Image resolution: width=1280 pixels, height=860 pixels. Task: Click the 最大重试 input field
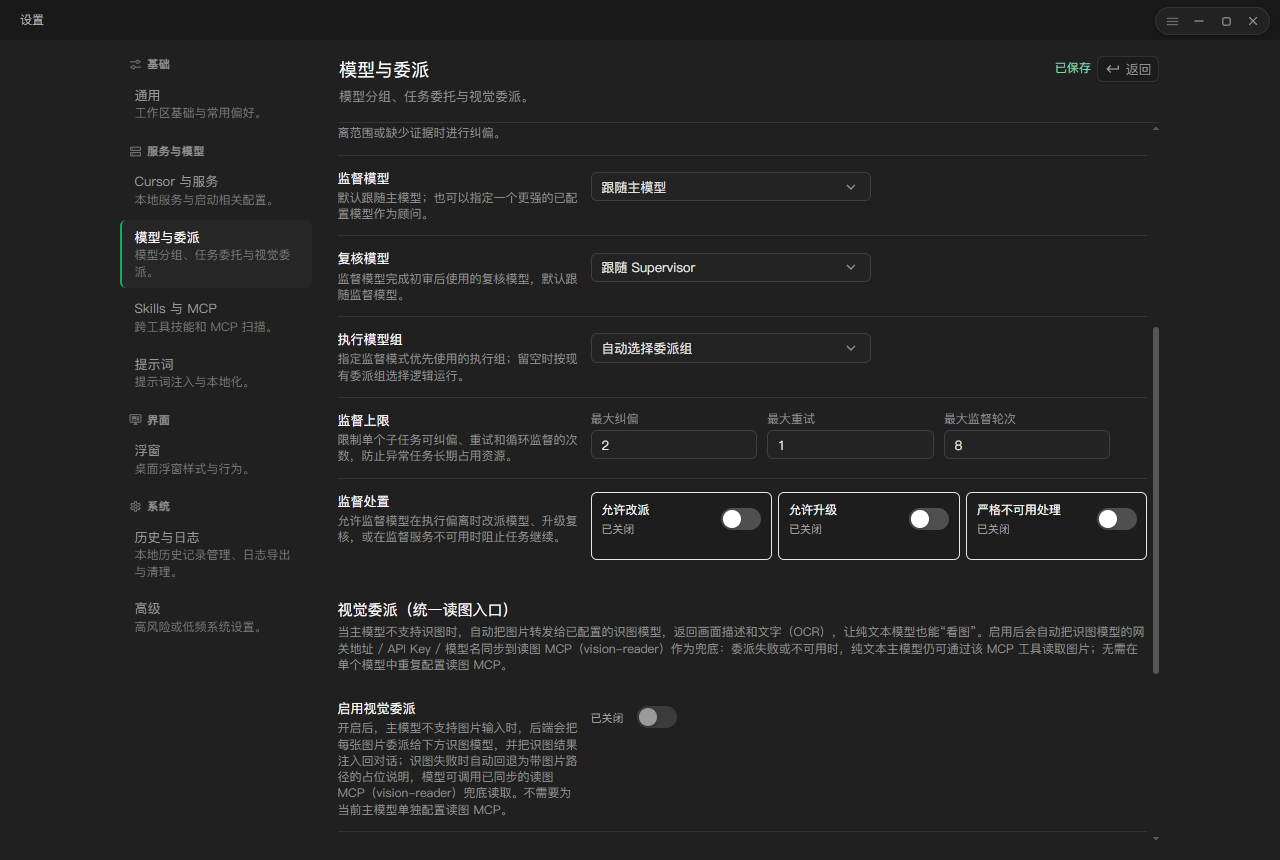pos(850,445)
